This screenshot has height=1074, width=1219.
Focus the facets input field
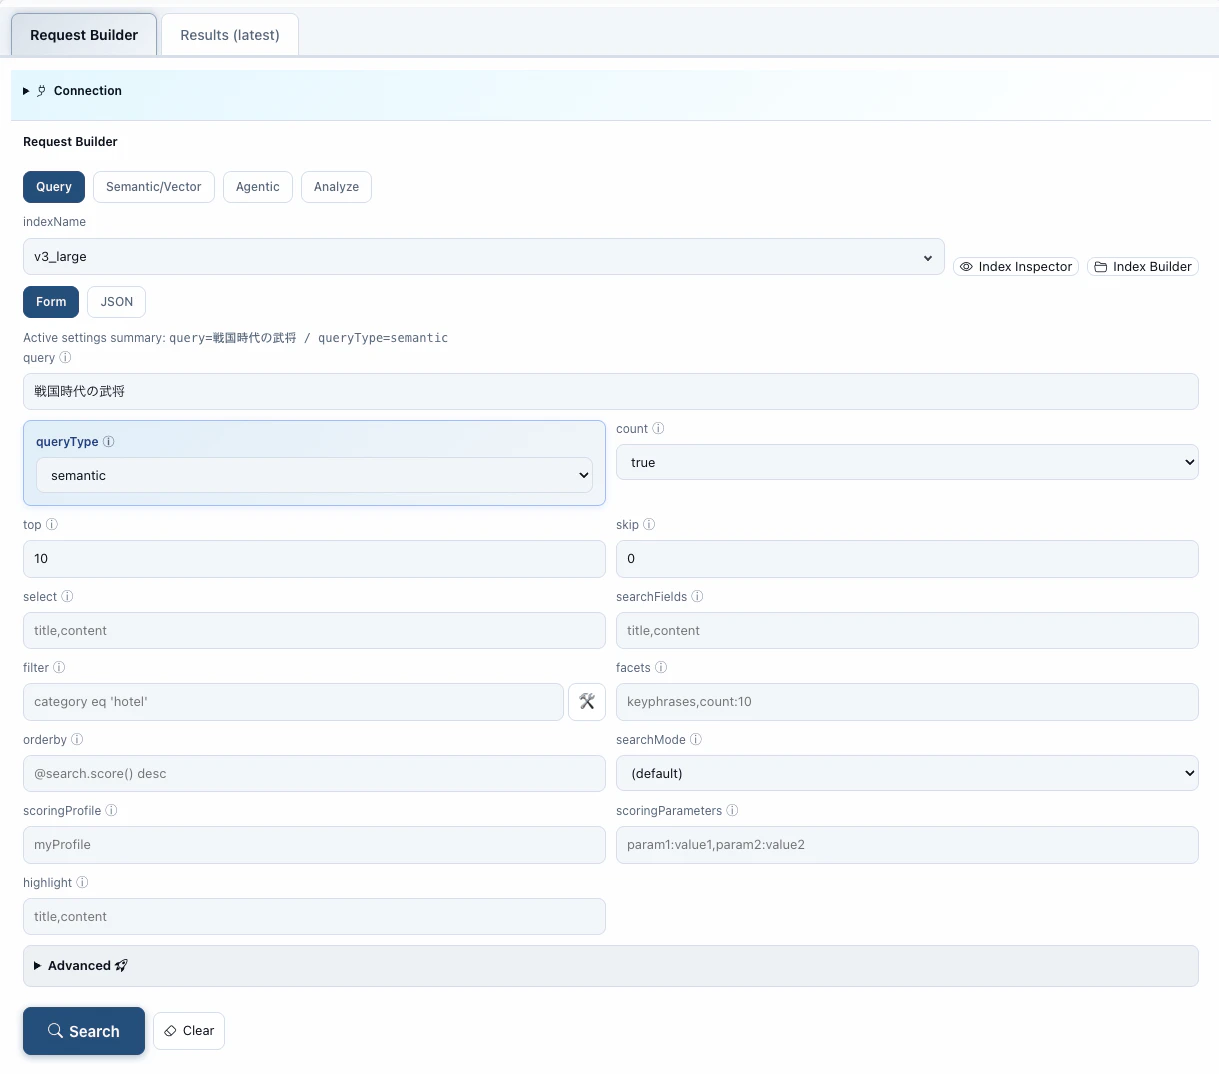pyautogui.click(x=907, y=702)
